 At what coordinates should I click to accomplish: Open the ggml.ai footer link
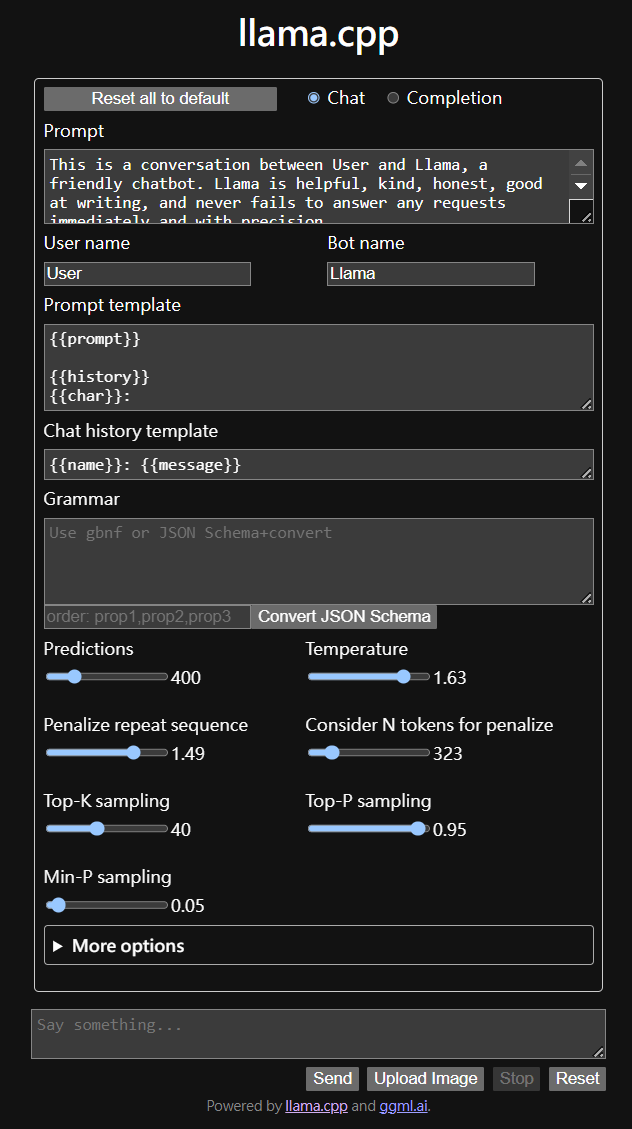tap(403, 1106)
